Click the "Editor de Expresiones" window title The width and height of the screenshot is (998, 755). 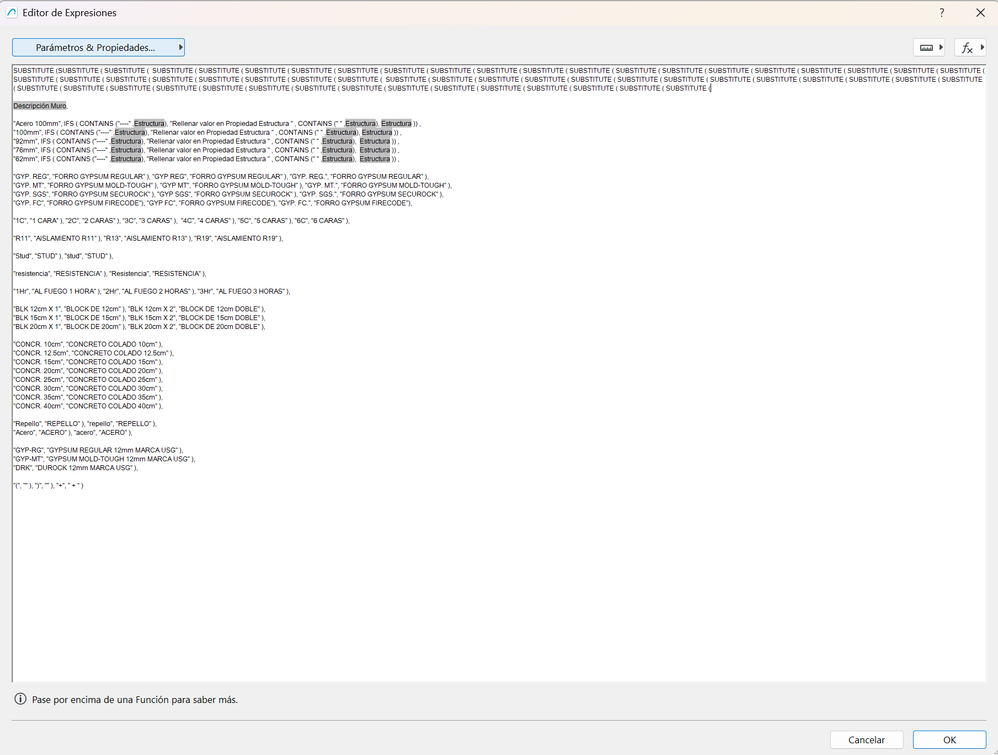(x=69, y=13)
